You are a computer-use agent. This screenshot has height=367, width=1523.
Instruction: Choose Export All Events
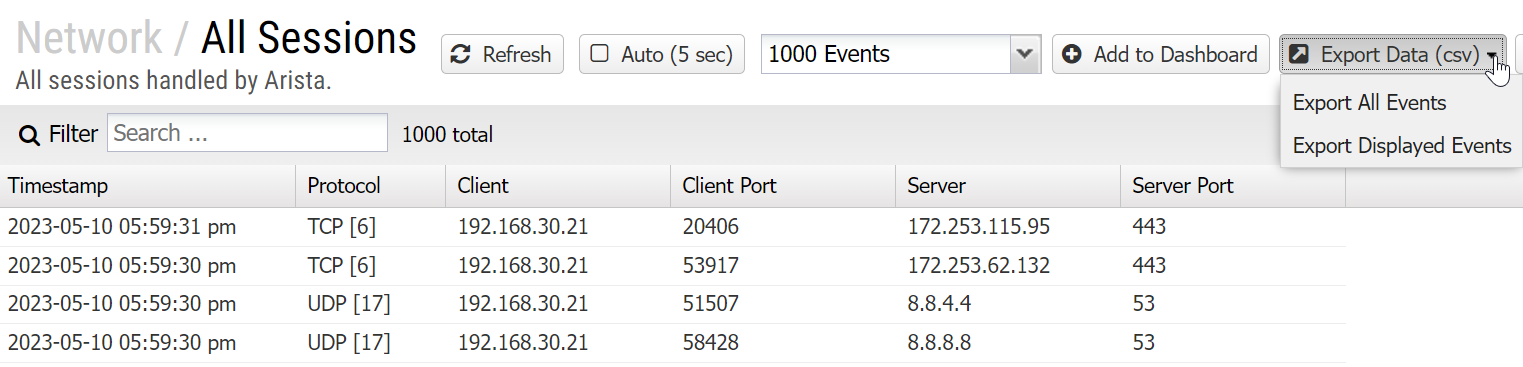(1369, 103)
